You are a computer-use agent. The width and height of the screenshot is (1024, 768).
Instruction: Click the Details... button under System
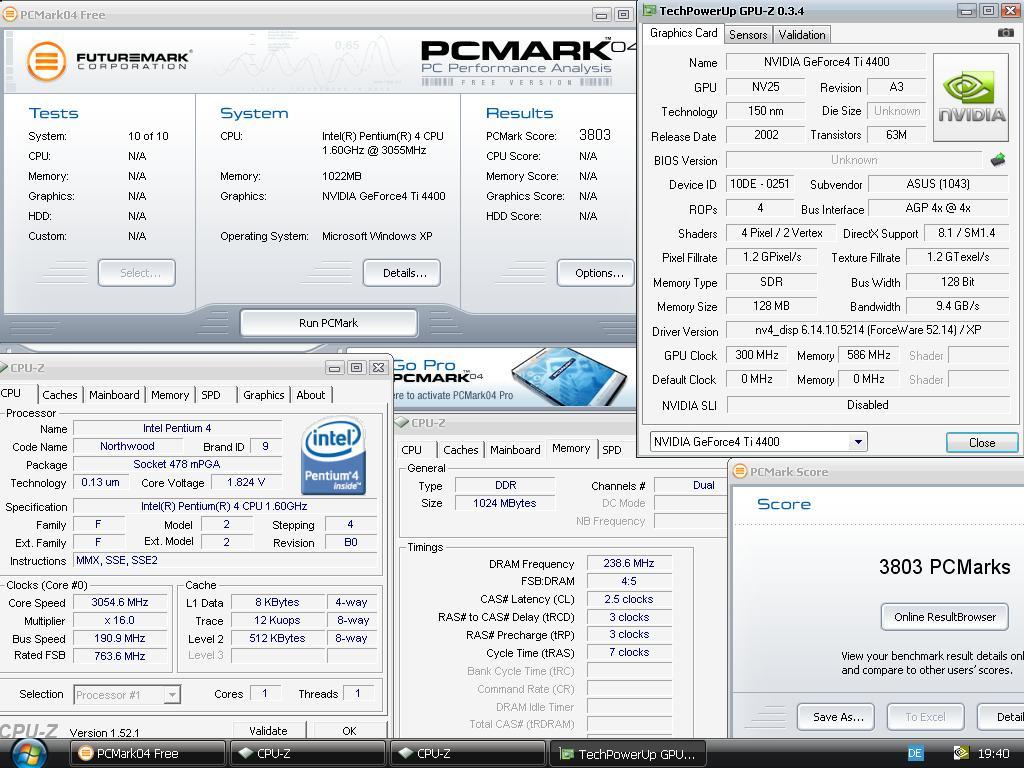pos(402,273)
